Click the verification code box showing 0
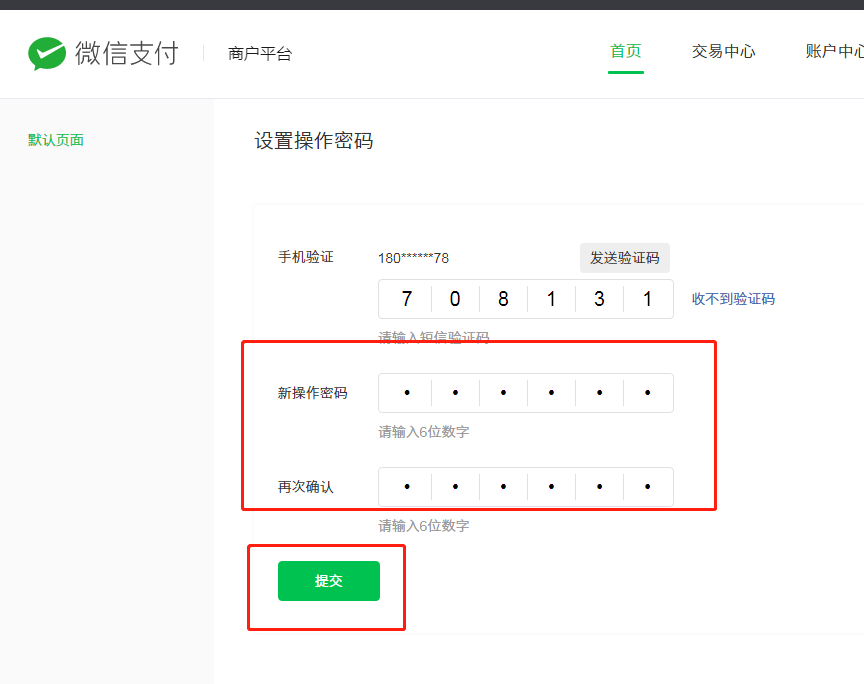Screen dimensions: 864x684 pyautogui.click(x=455, y=299)
